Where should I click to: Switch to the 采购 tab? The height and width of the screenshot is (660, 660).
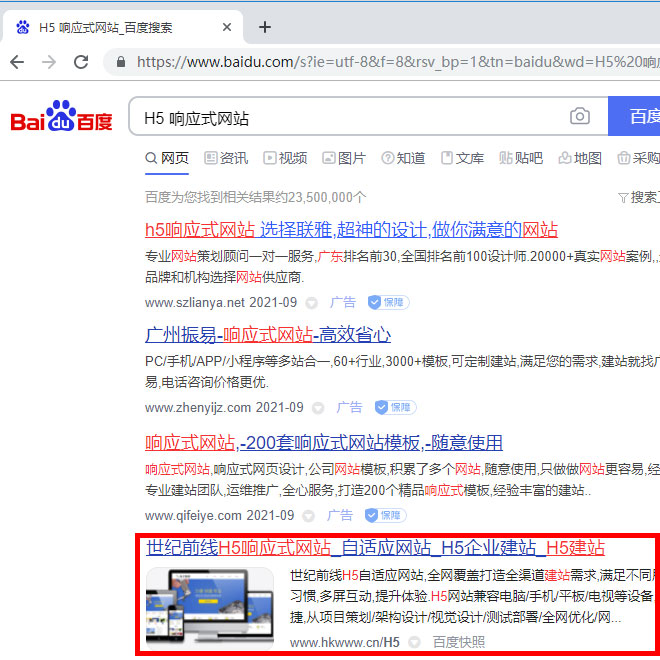pyautogui.click(x=638, y=158)
